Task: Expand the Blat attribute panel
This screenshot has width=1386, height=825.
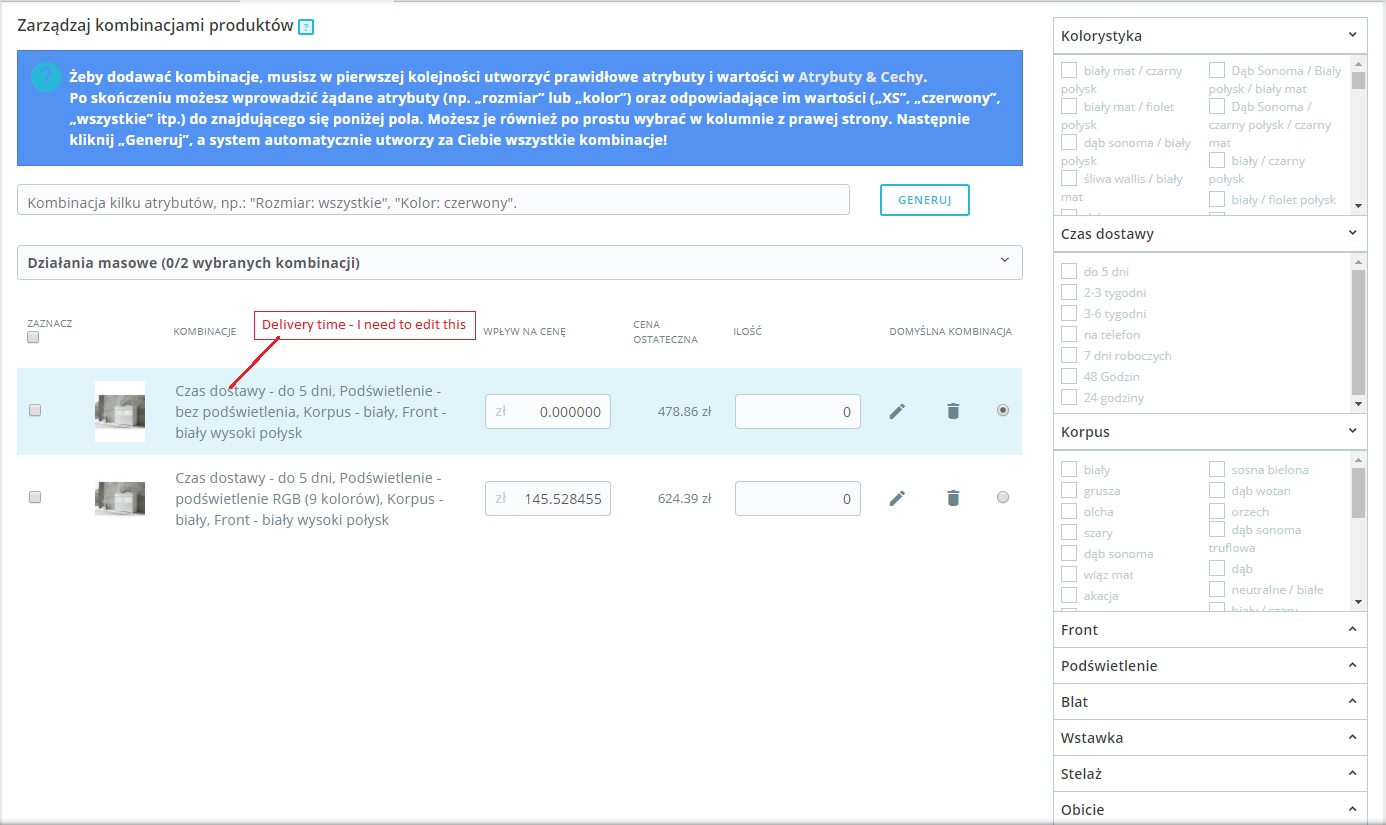Action: [x=1210, y=702]
